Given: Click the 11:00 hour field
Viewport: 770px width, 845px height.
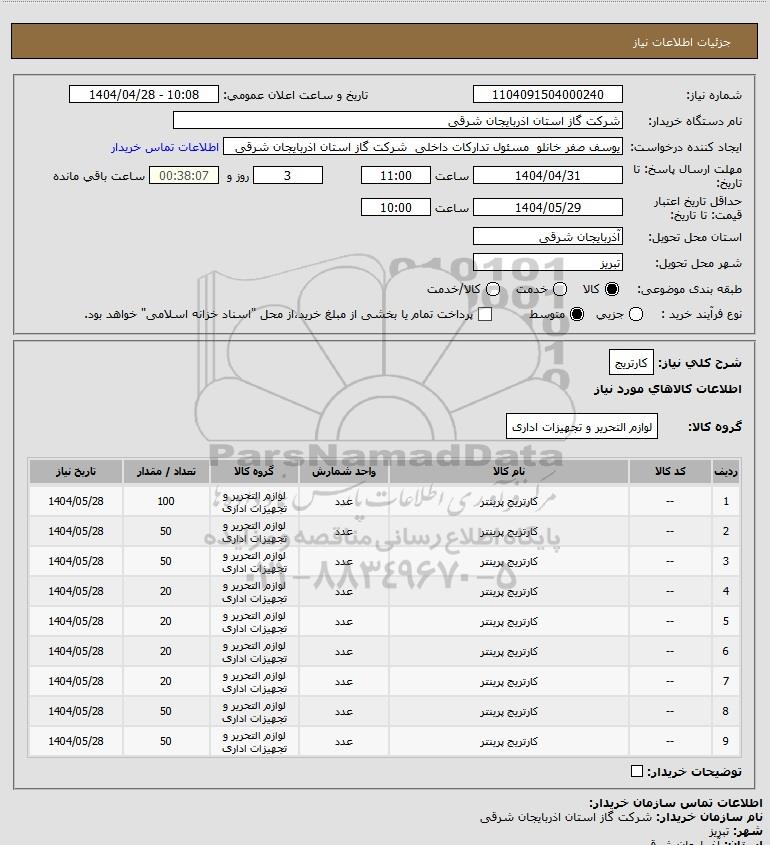Looking at the screenshot, I should (396, 176).
